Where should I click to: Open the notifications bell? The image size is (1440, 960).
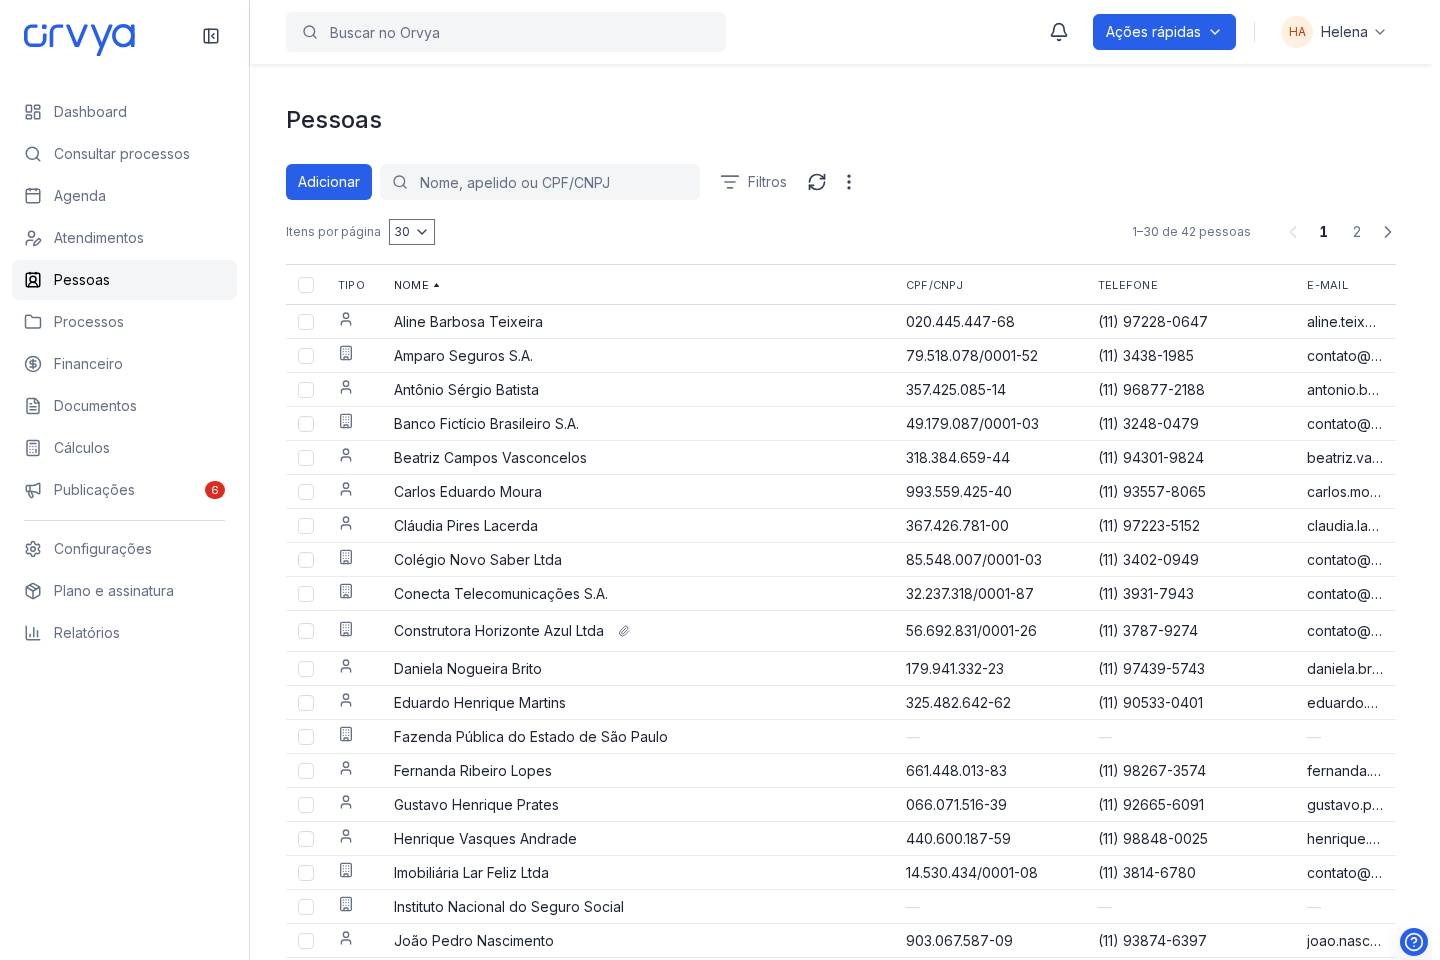click(1059, 32)
